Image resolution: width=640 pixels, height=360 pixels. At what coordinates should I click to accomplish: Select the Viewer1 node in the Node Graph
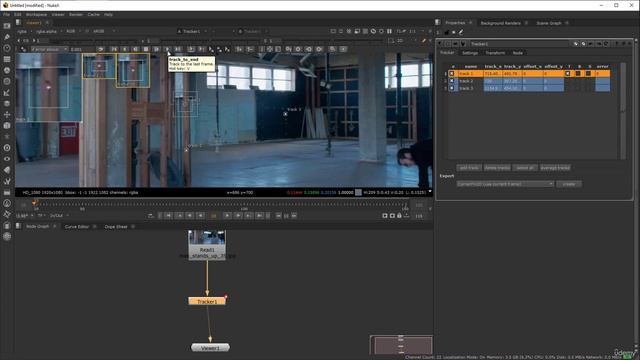[210, 348]
